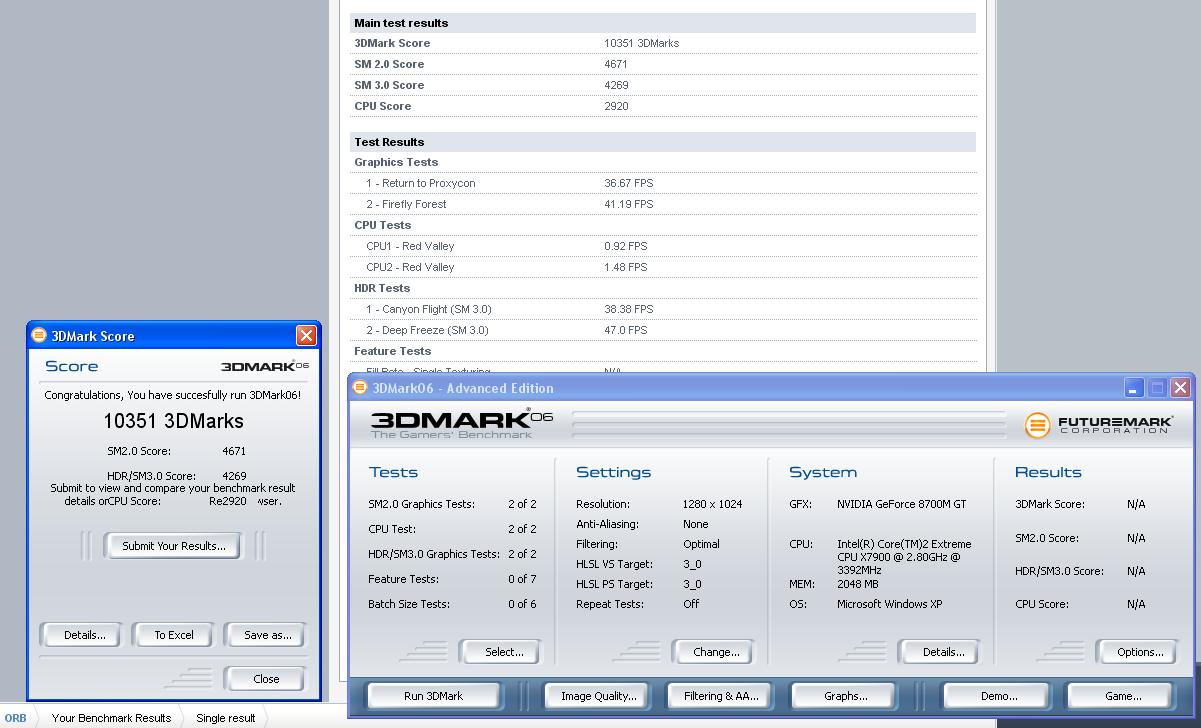Click the Futuremark Corporation logo icon
The width and height of the screenshot is (1201, 728).
tap(1038, 425)
